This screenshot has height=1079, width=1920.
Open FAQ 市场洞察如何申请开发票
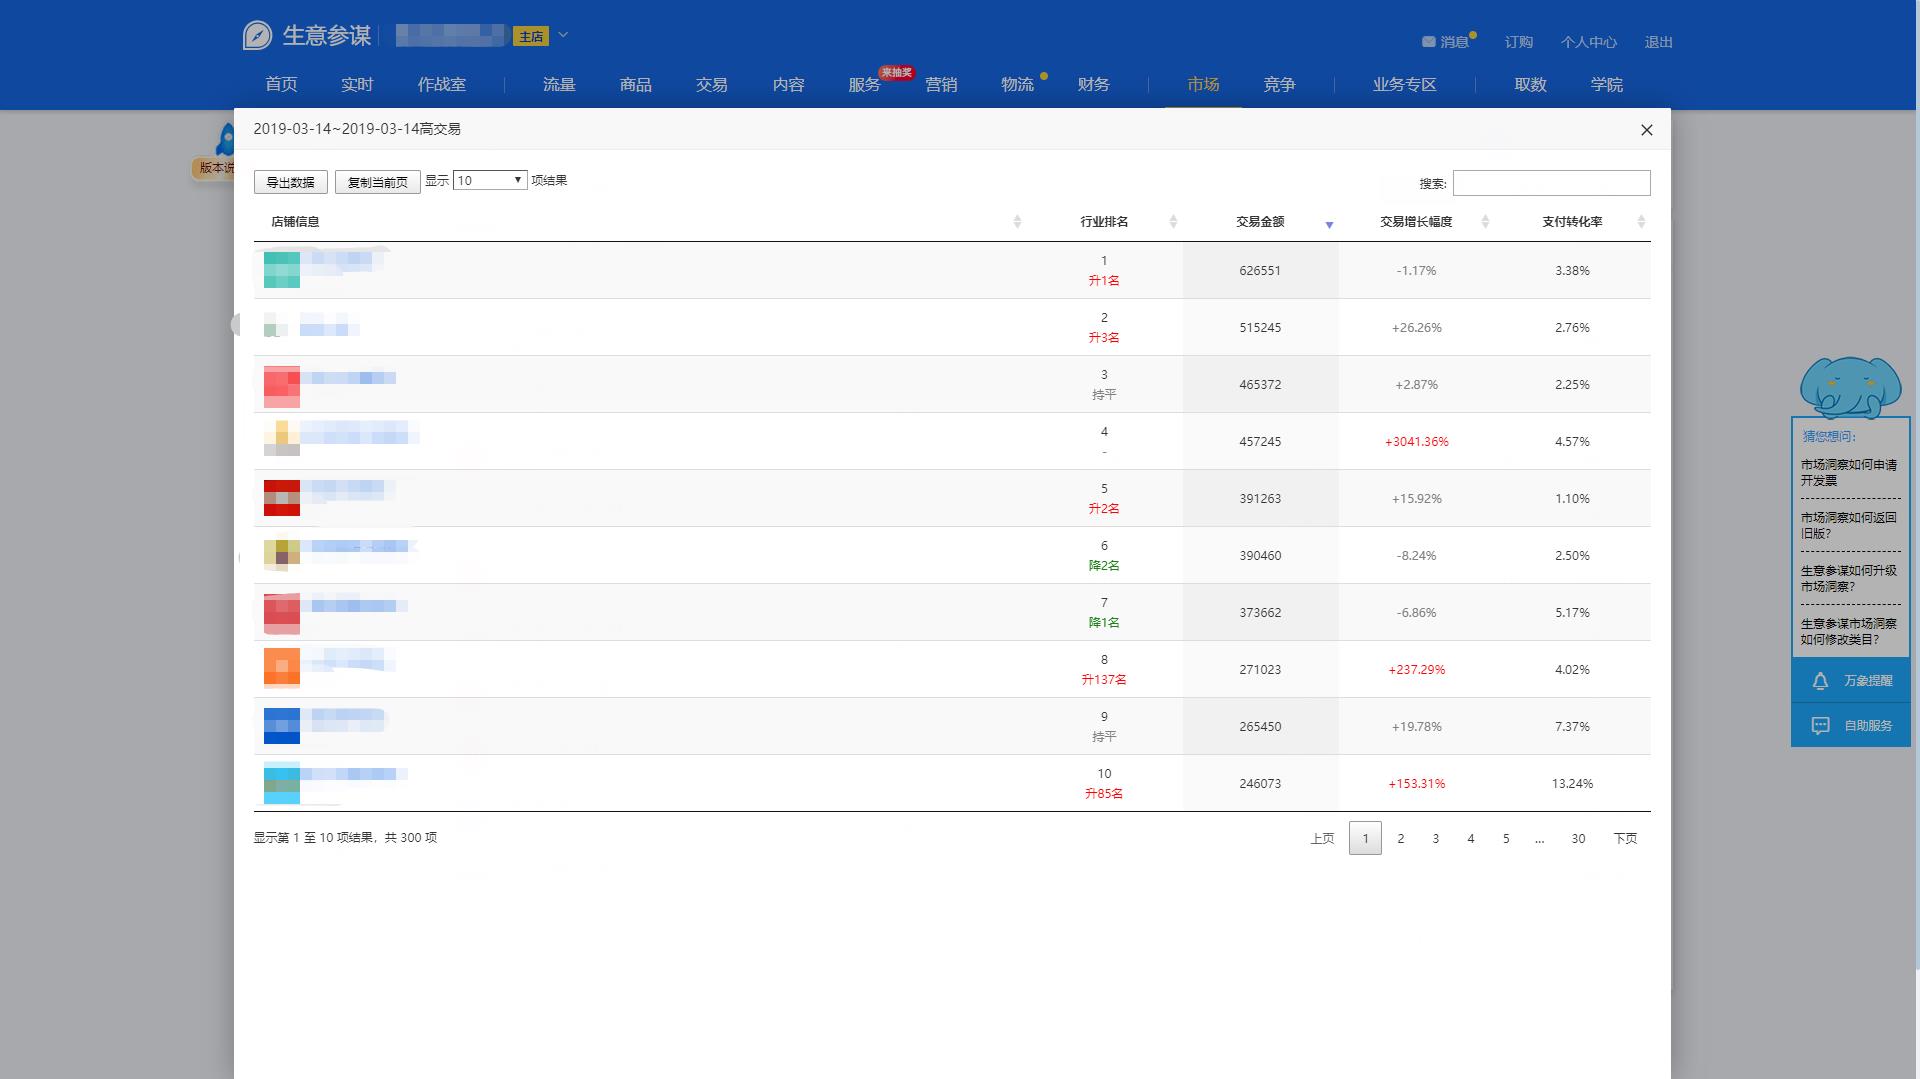coord(1849,473)
